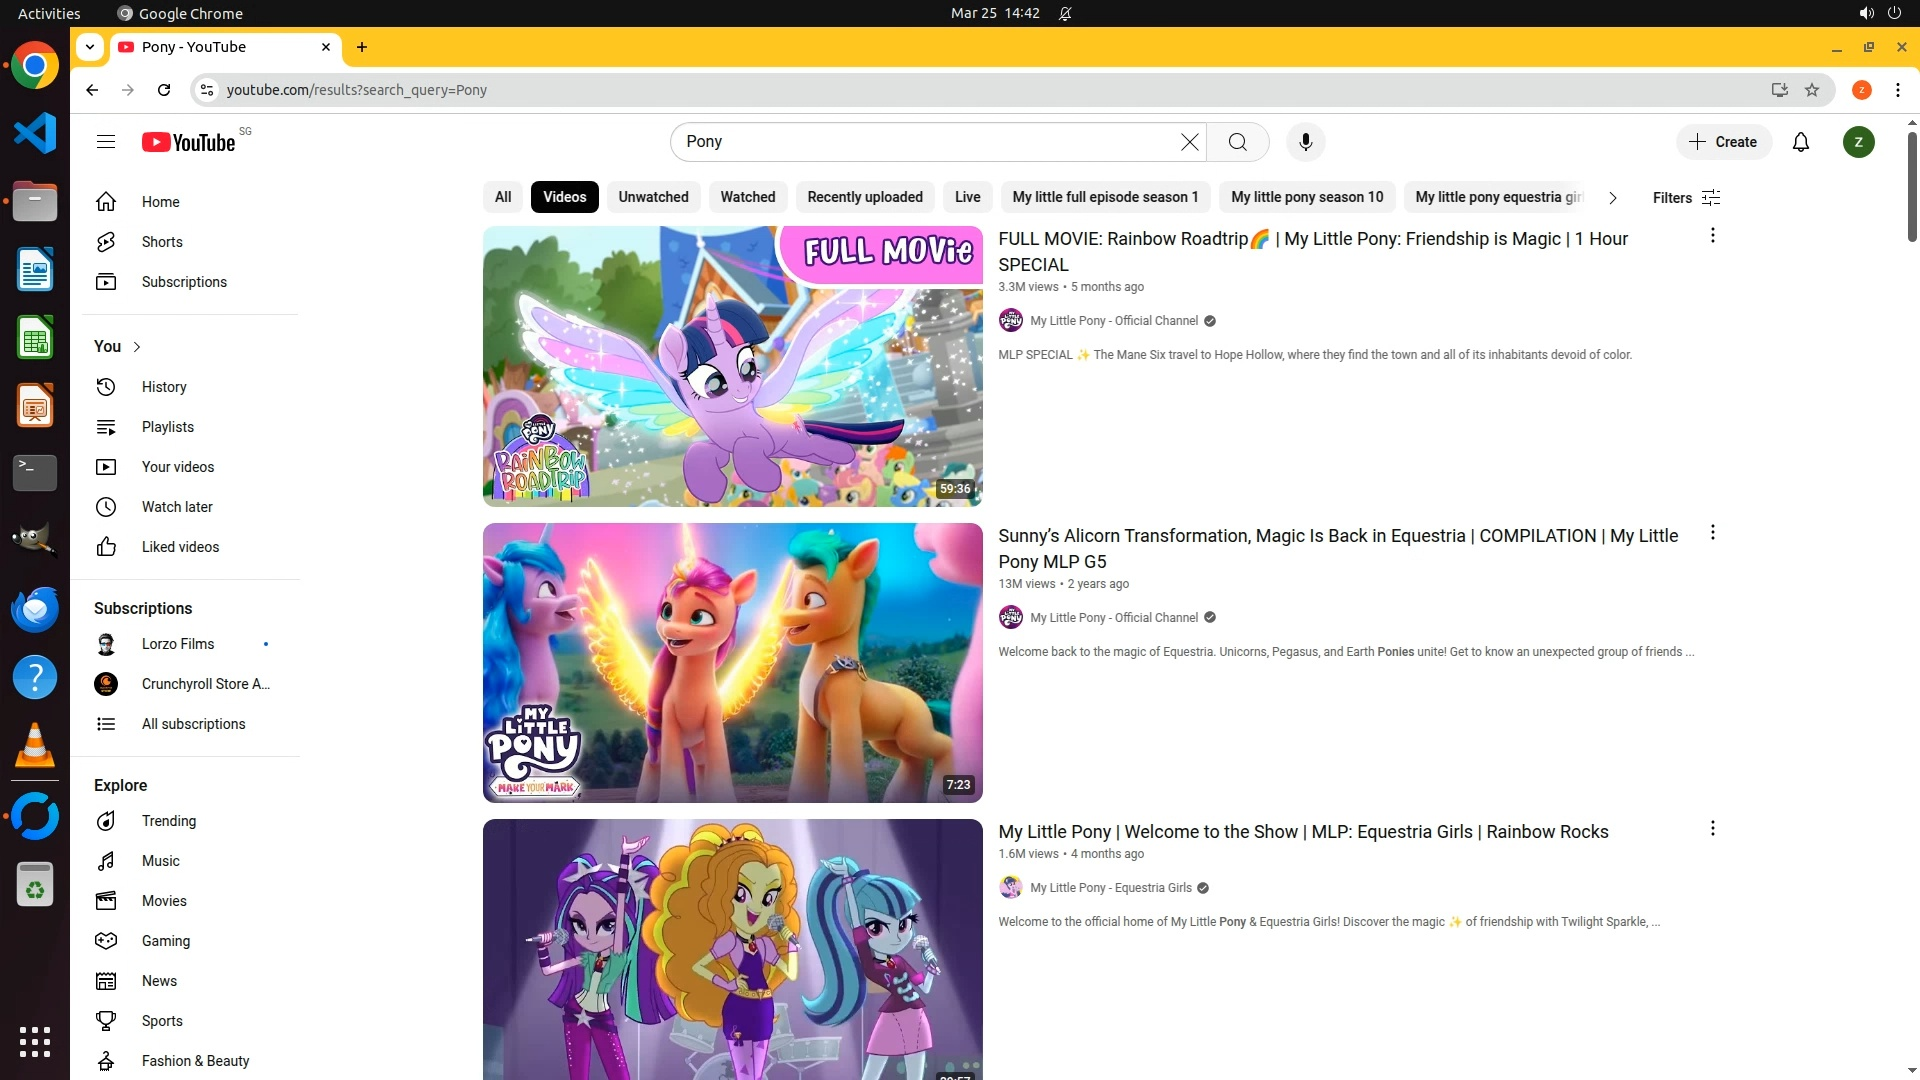
Task: Select the Recently uploaded filter chip
Action: (x=864, y=197)
